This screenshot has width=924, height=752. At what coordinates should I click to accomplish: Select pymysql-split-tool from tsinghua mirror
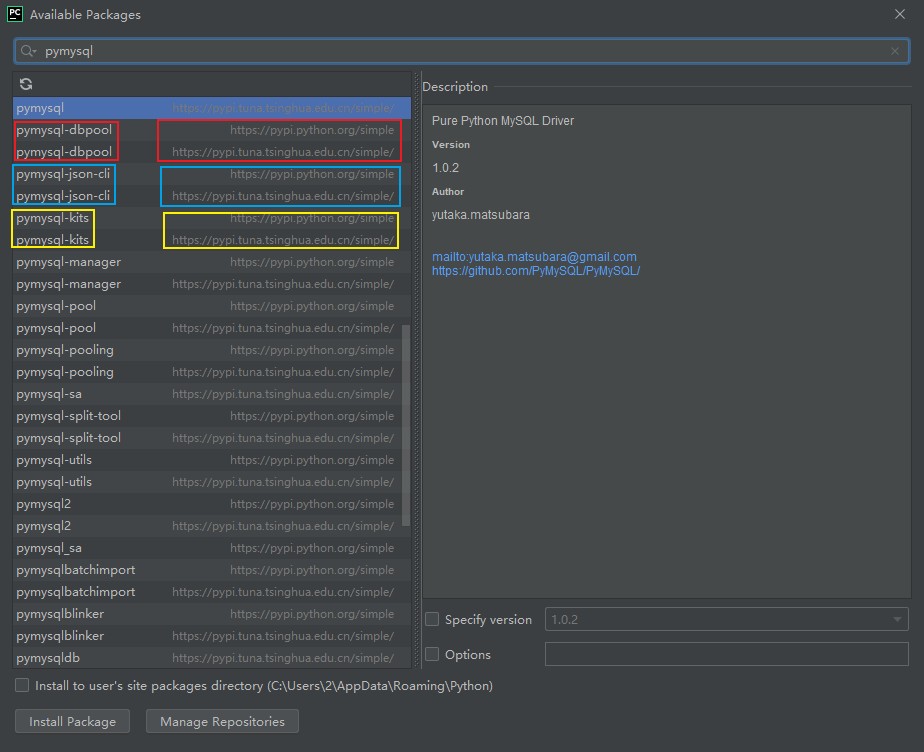tap(212, 438)
